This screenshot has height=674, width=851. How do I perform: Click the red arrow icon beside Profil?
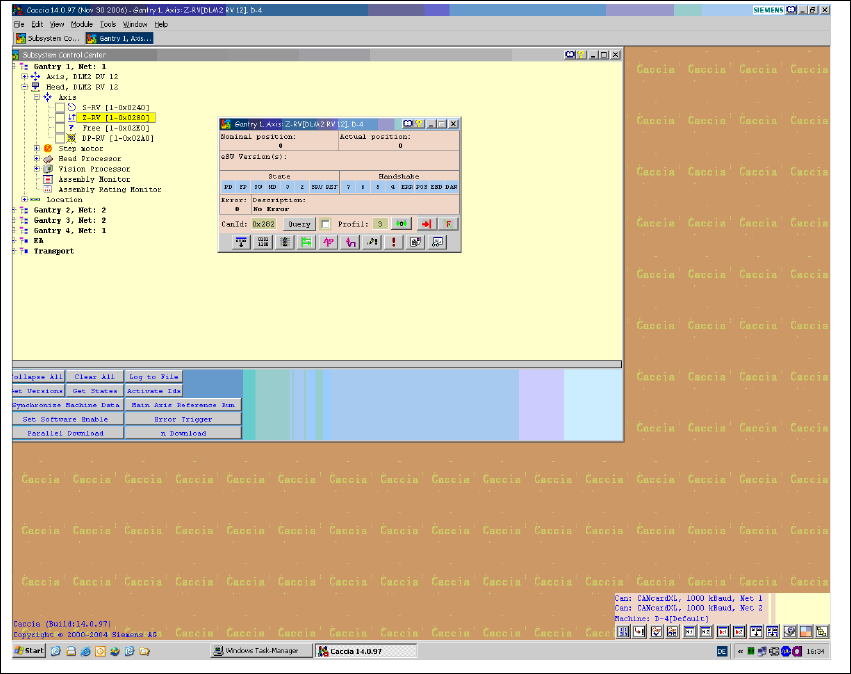[x=426, y=224]
